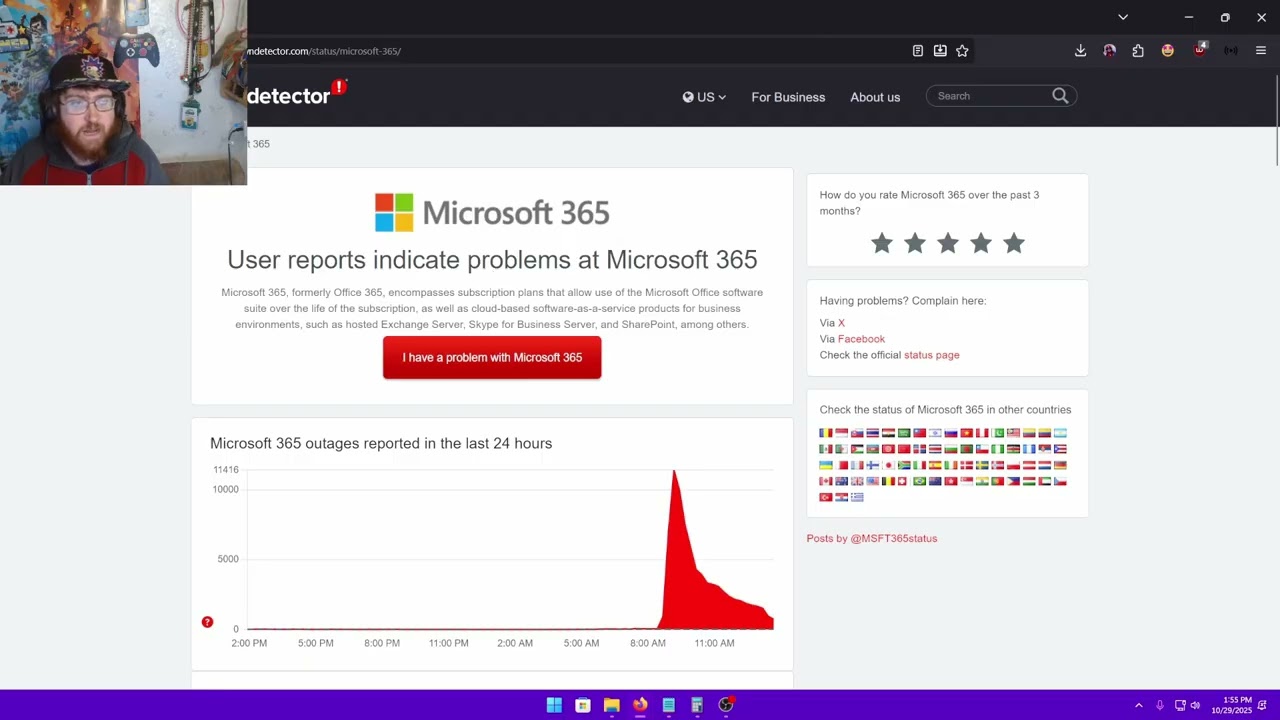
Task: Rate Microsoft 365 five stars
Action: 1014,243
